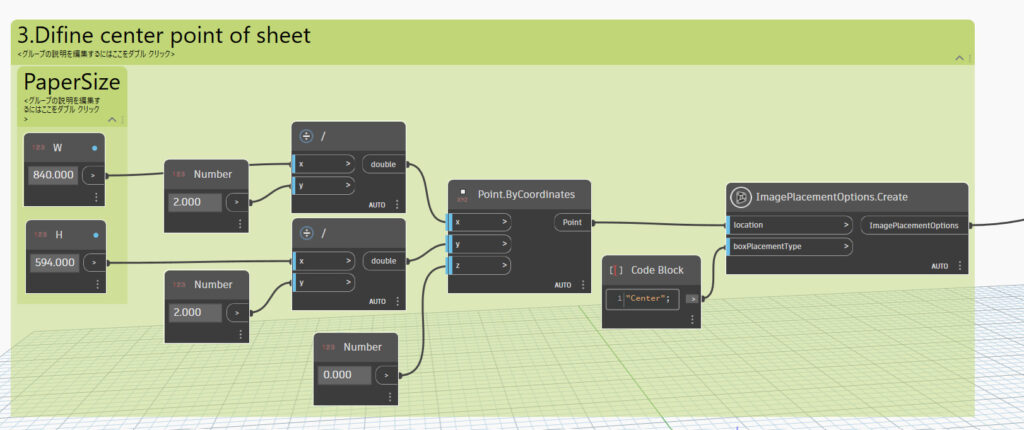Viewport: 1024px width, 430px height.
Task: Open the ImagePlacementOptions.Create node options menu
Action: 960,266
